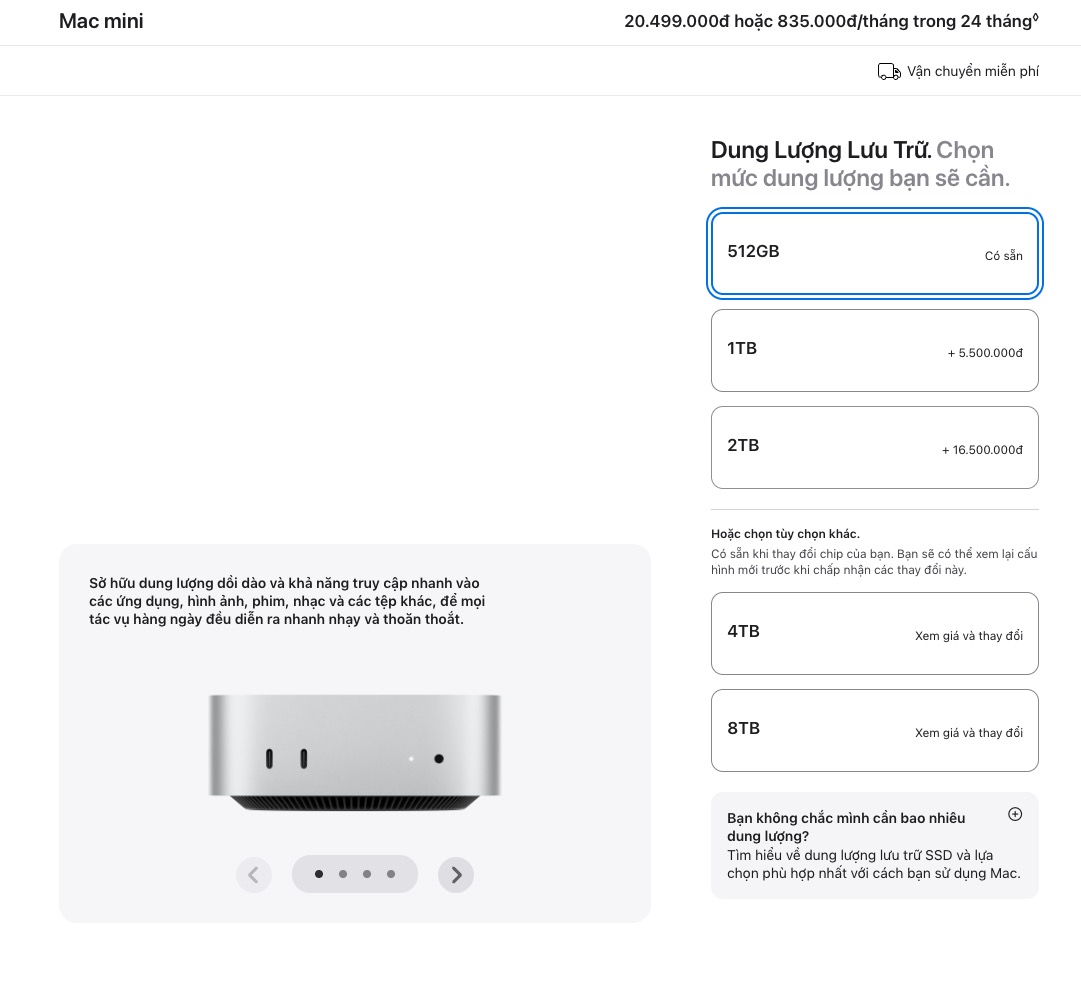The width and height of the screenshot is (1081, 997).
Task: Click 'Vận chuyển miễn phí' text
Action: click(973, 72)
